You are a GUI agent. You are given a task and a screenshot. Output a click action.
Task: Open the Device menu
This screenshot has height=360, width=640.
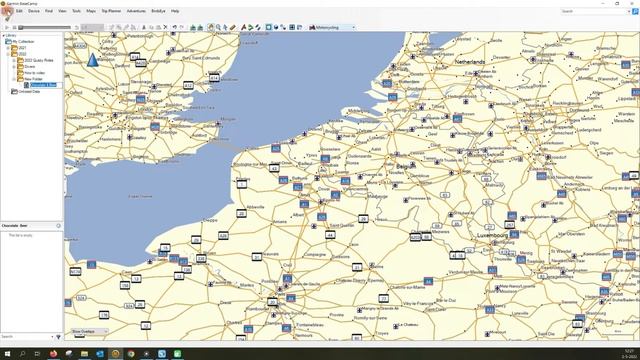point(34,11)
